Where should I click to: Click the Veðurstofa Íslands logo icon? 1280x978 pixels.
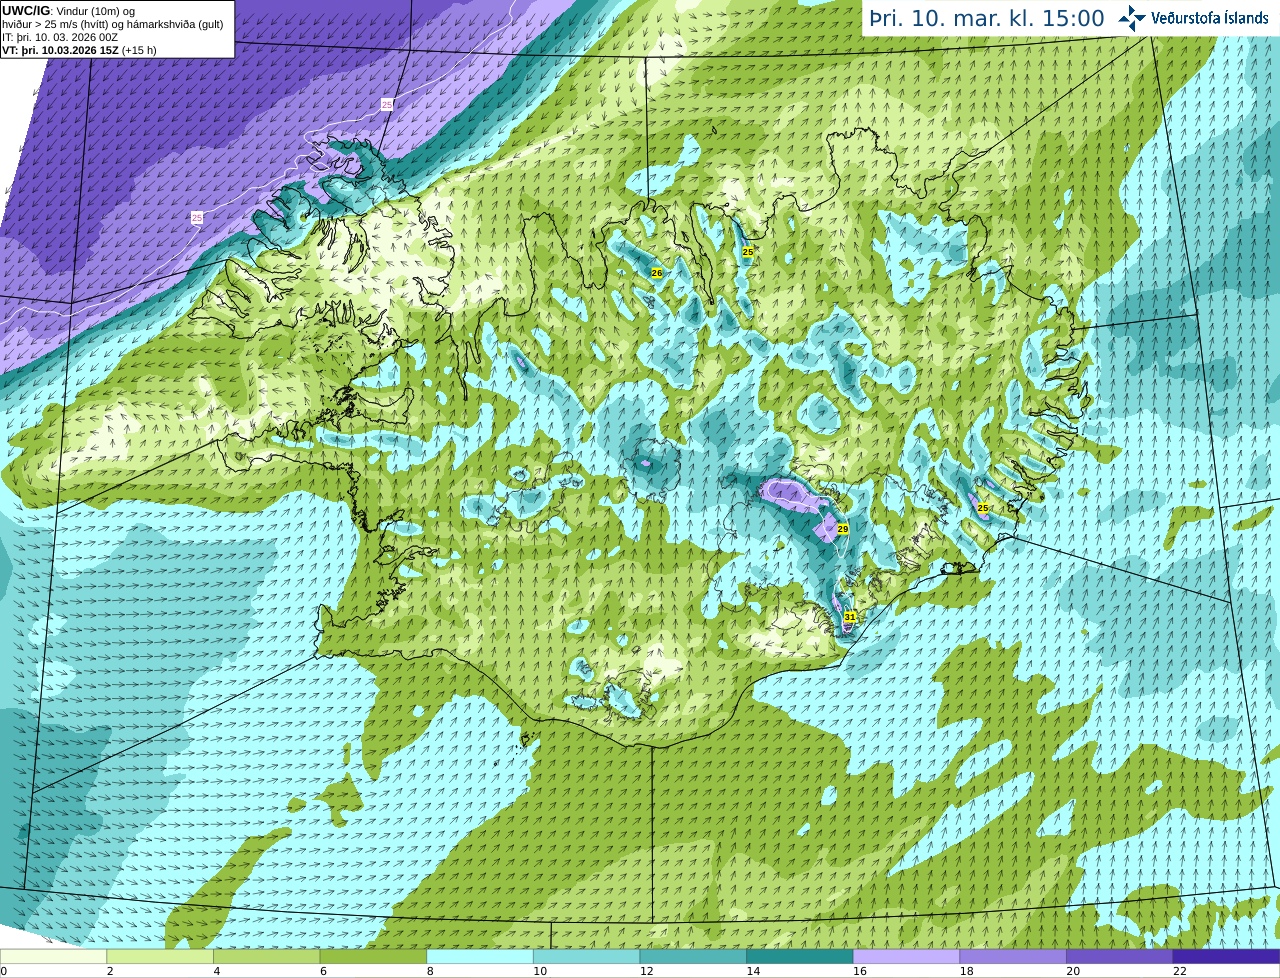(1132, 18)
